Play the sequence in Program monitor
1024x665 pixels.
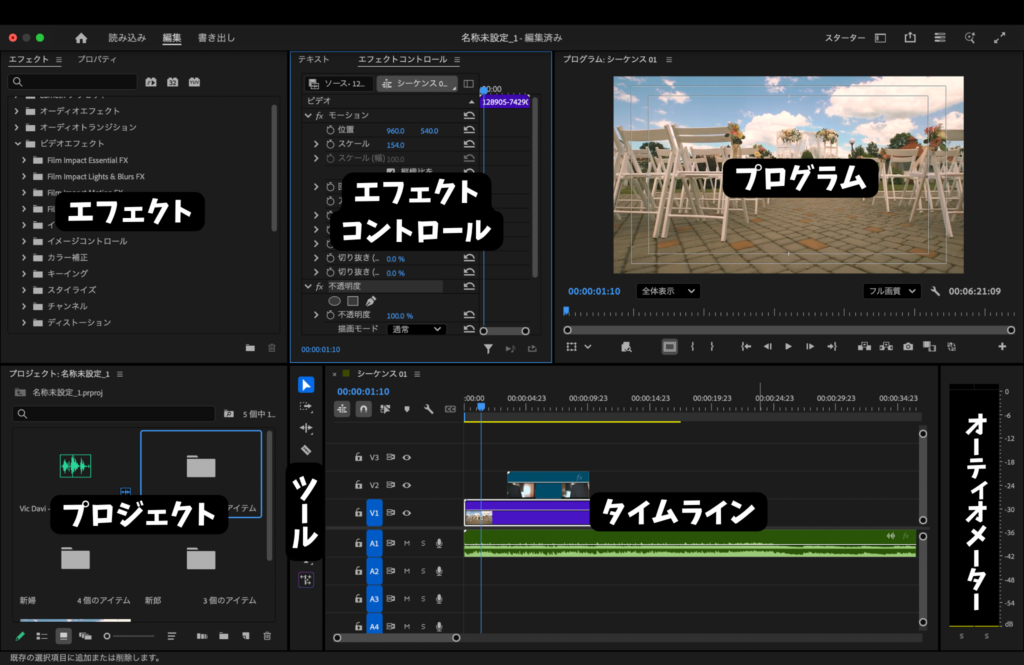pos(788,347)
